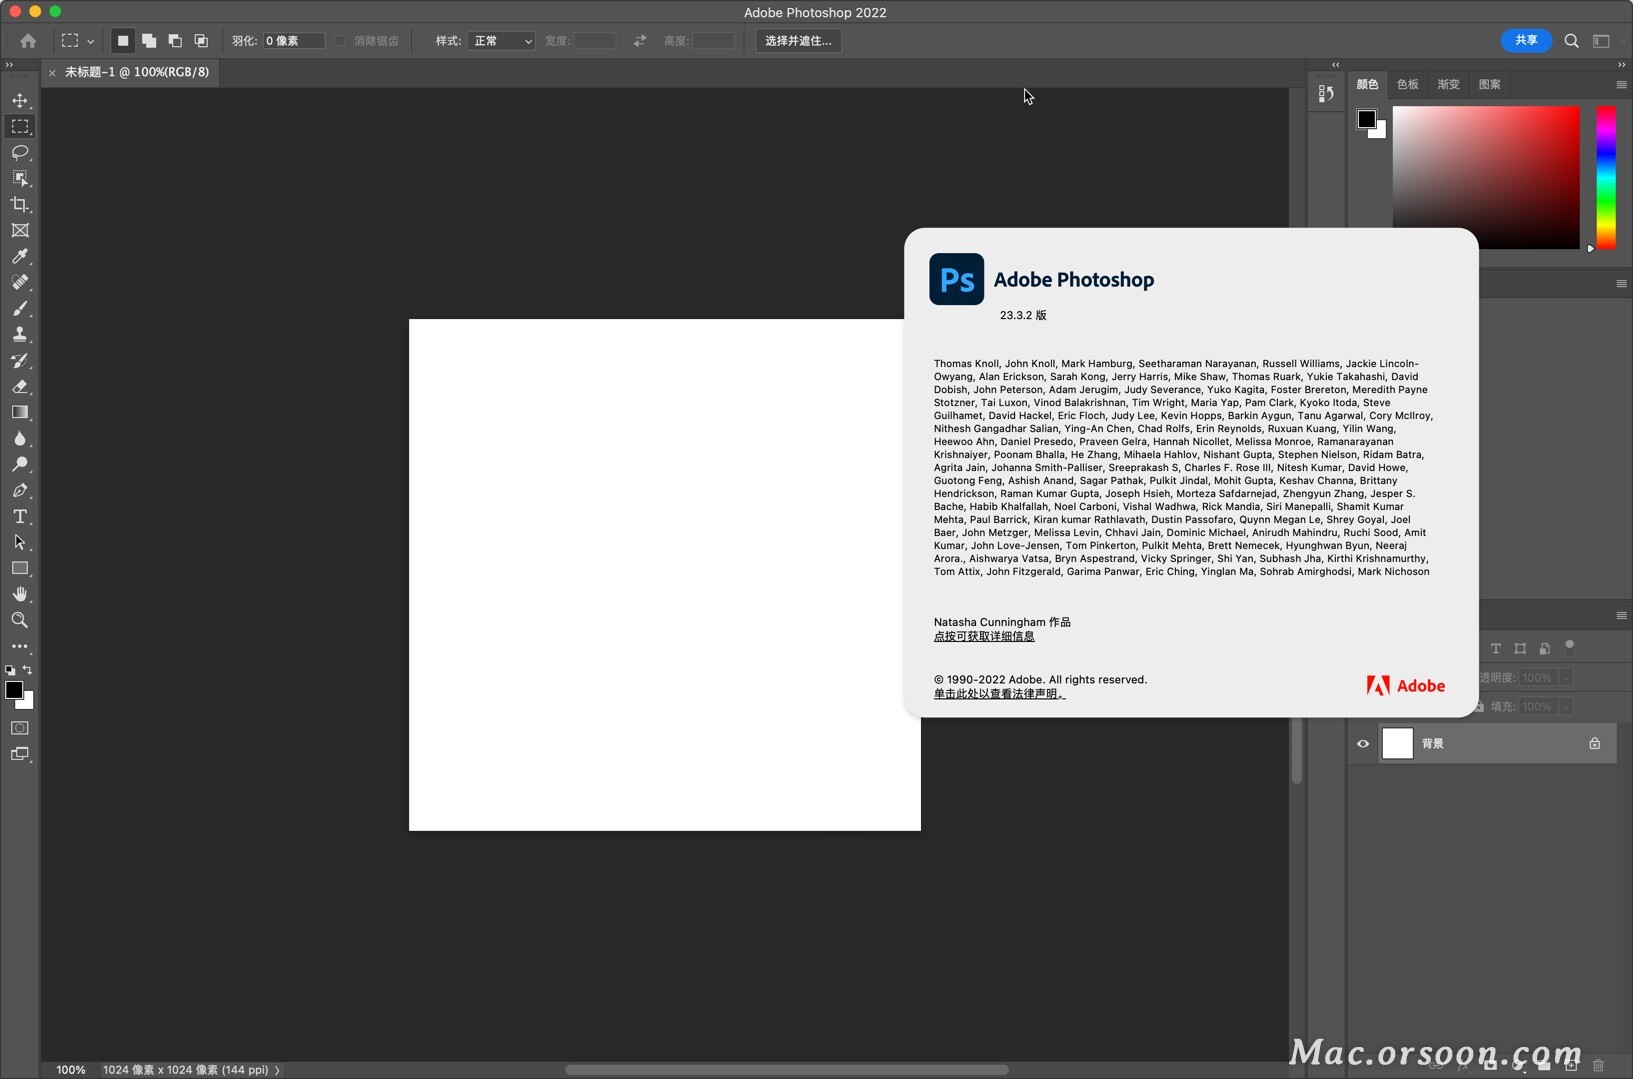The width and height of the screenshot is (1633, 1079).
Task: Hide the 背景 layer with eye icon
Action: [x=1363, y=743]
